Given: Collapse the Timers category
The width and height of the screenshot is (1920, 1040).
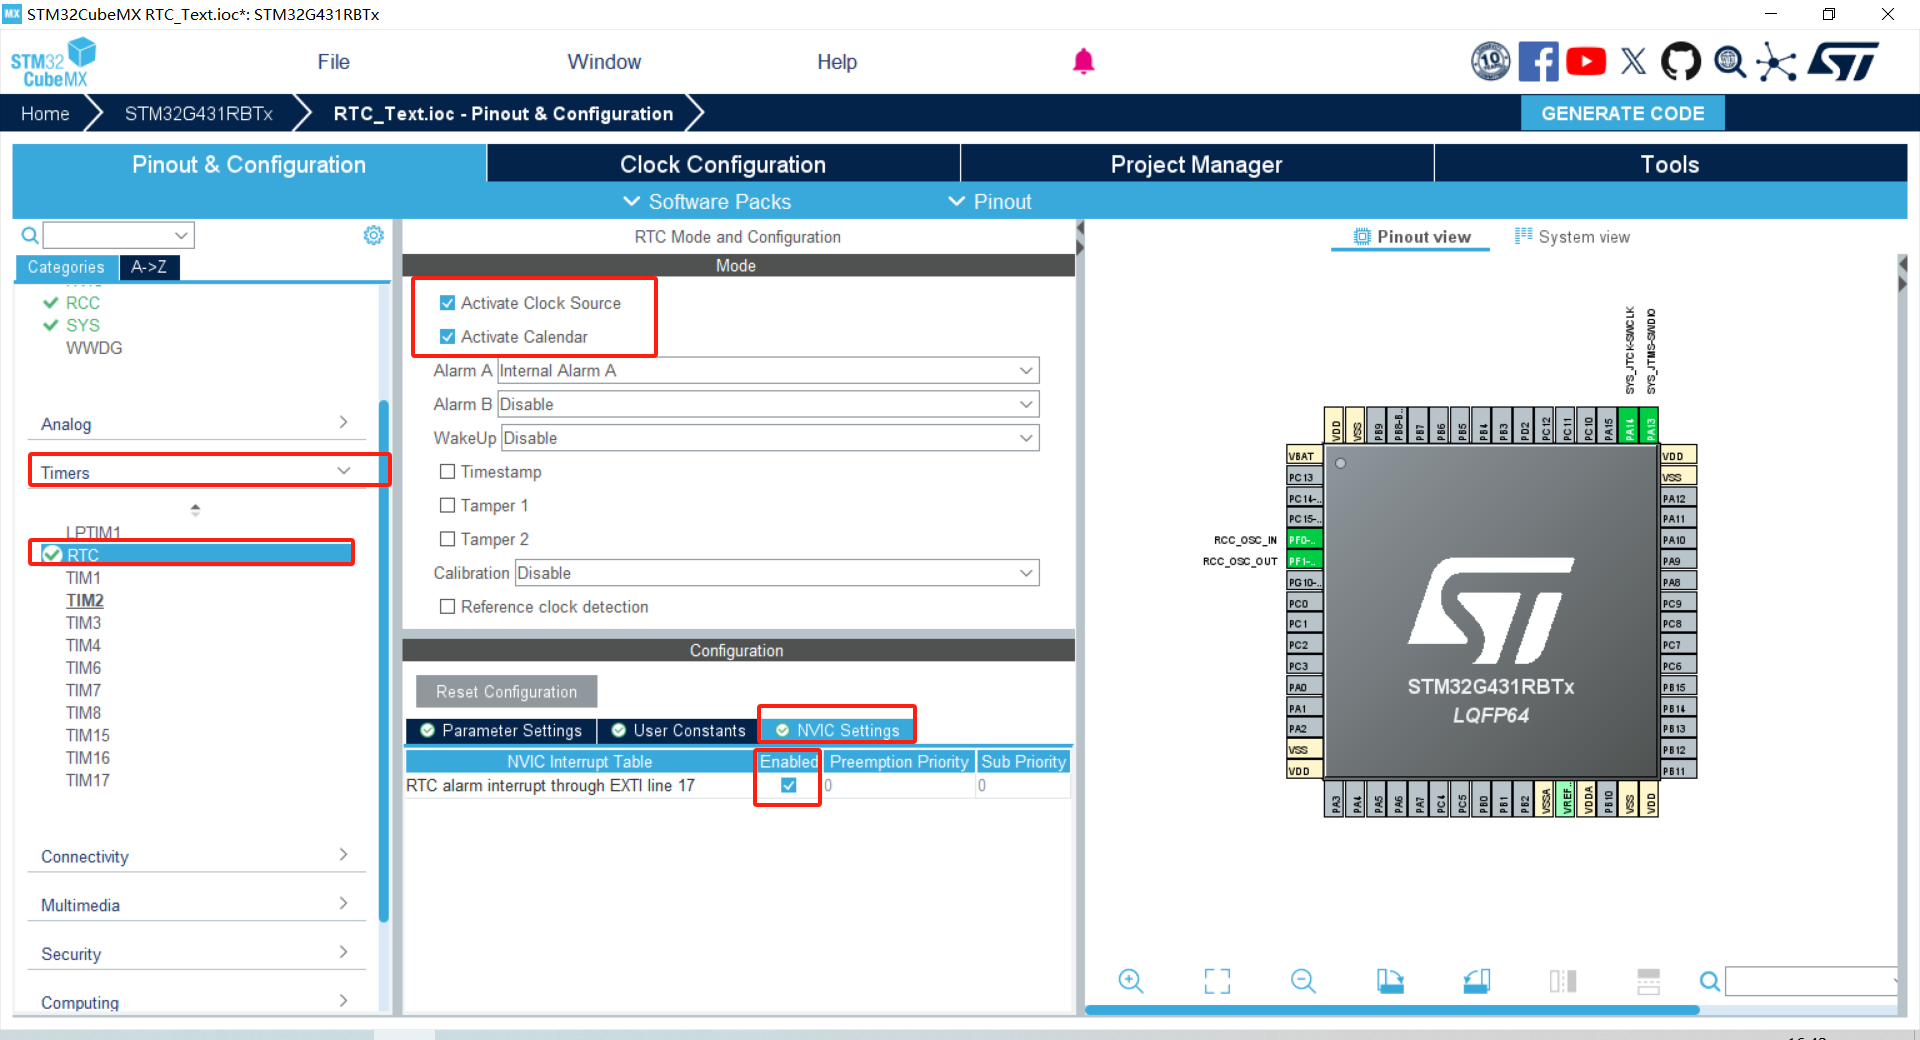Looking at the screenshot, I should click(x=196, y=472).
